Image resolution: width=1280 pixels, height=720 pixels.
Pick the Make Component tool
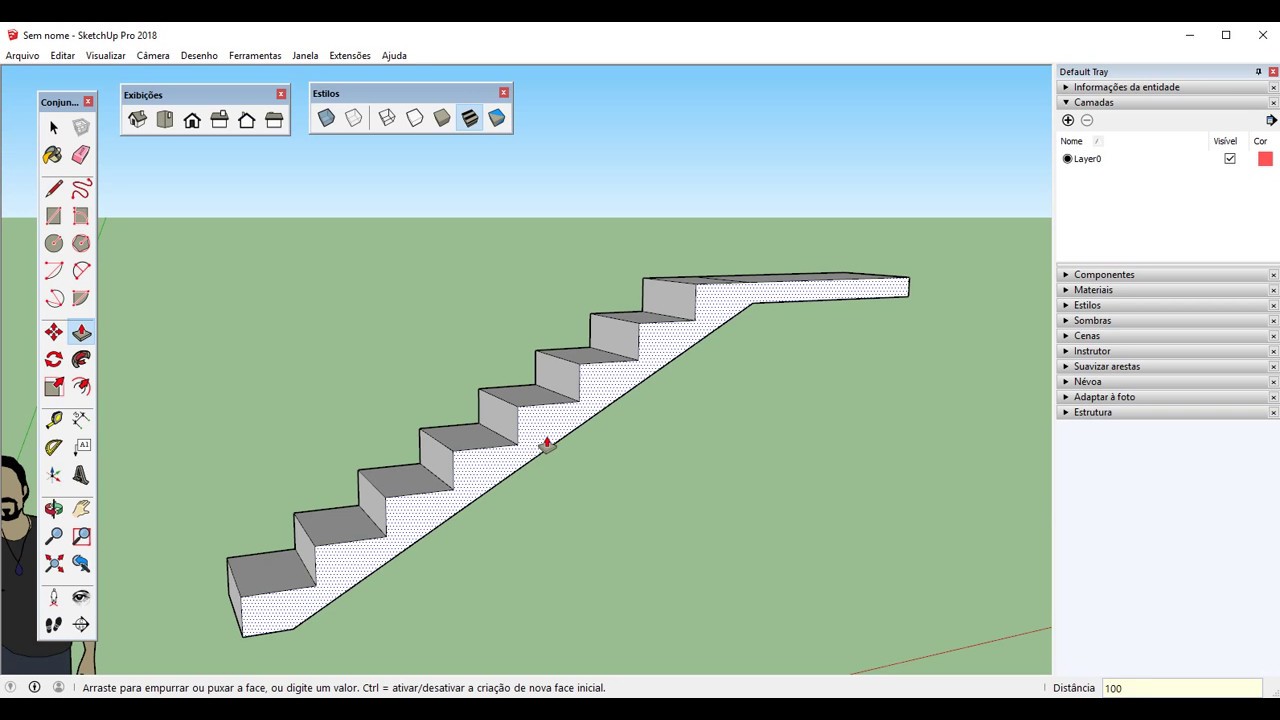coord(81,127)
